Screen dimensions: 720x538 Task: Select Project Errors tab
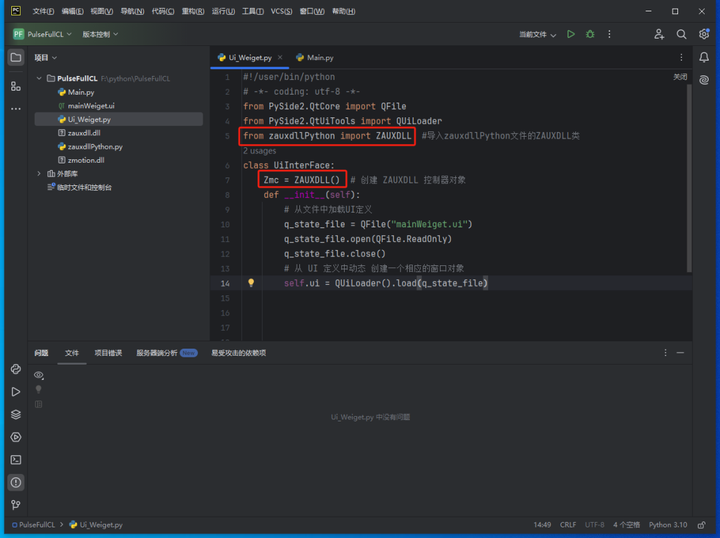tap(108, 353)
